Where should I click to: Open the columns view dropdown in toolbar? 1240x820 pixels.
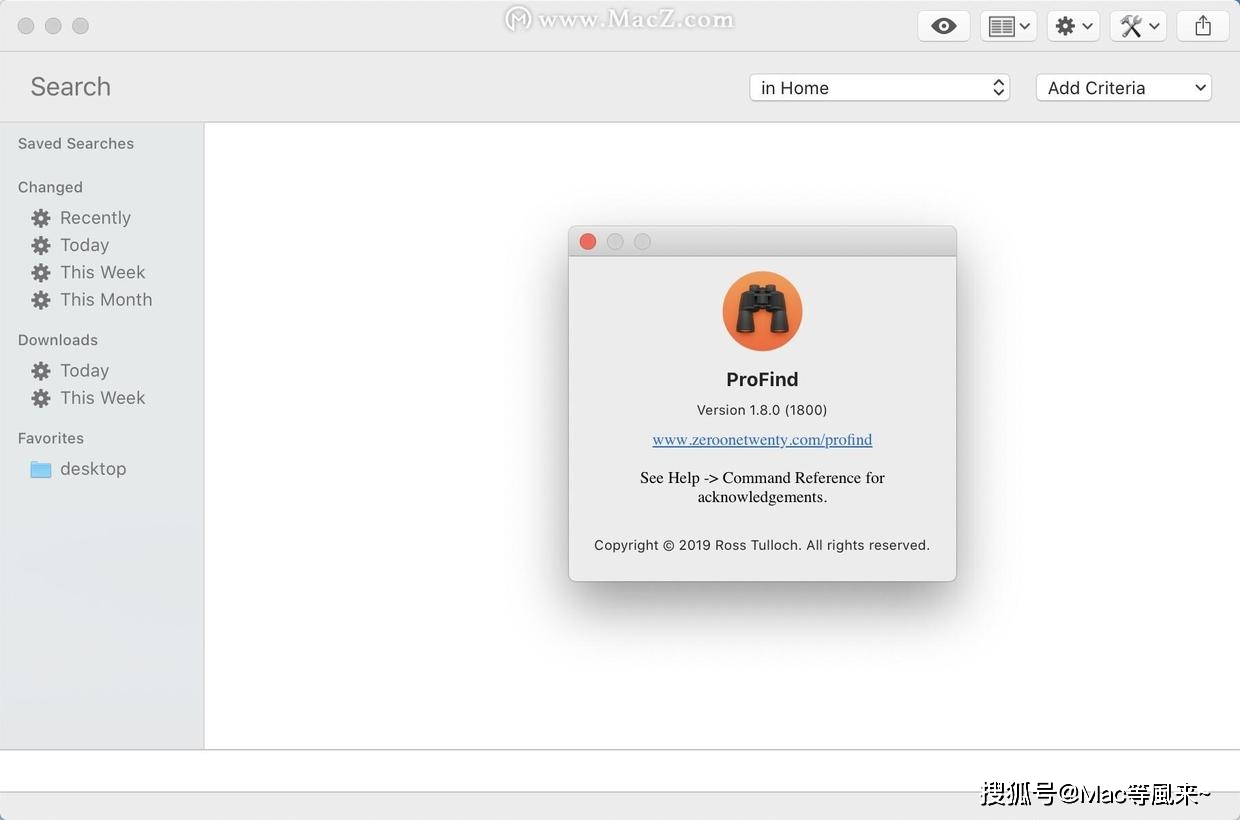[x=1008, y=27]
